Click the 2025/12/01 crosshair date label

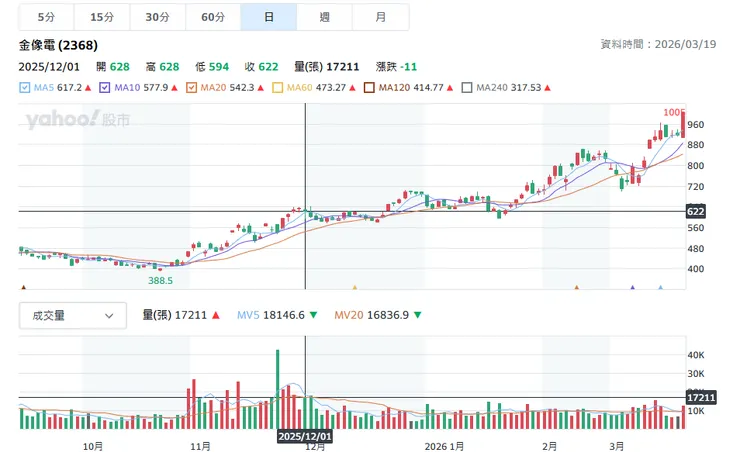click(x=305, y=437)
